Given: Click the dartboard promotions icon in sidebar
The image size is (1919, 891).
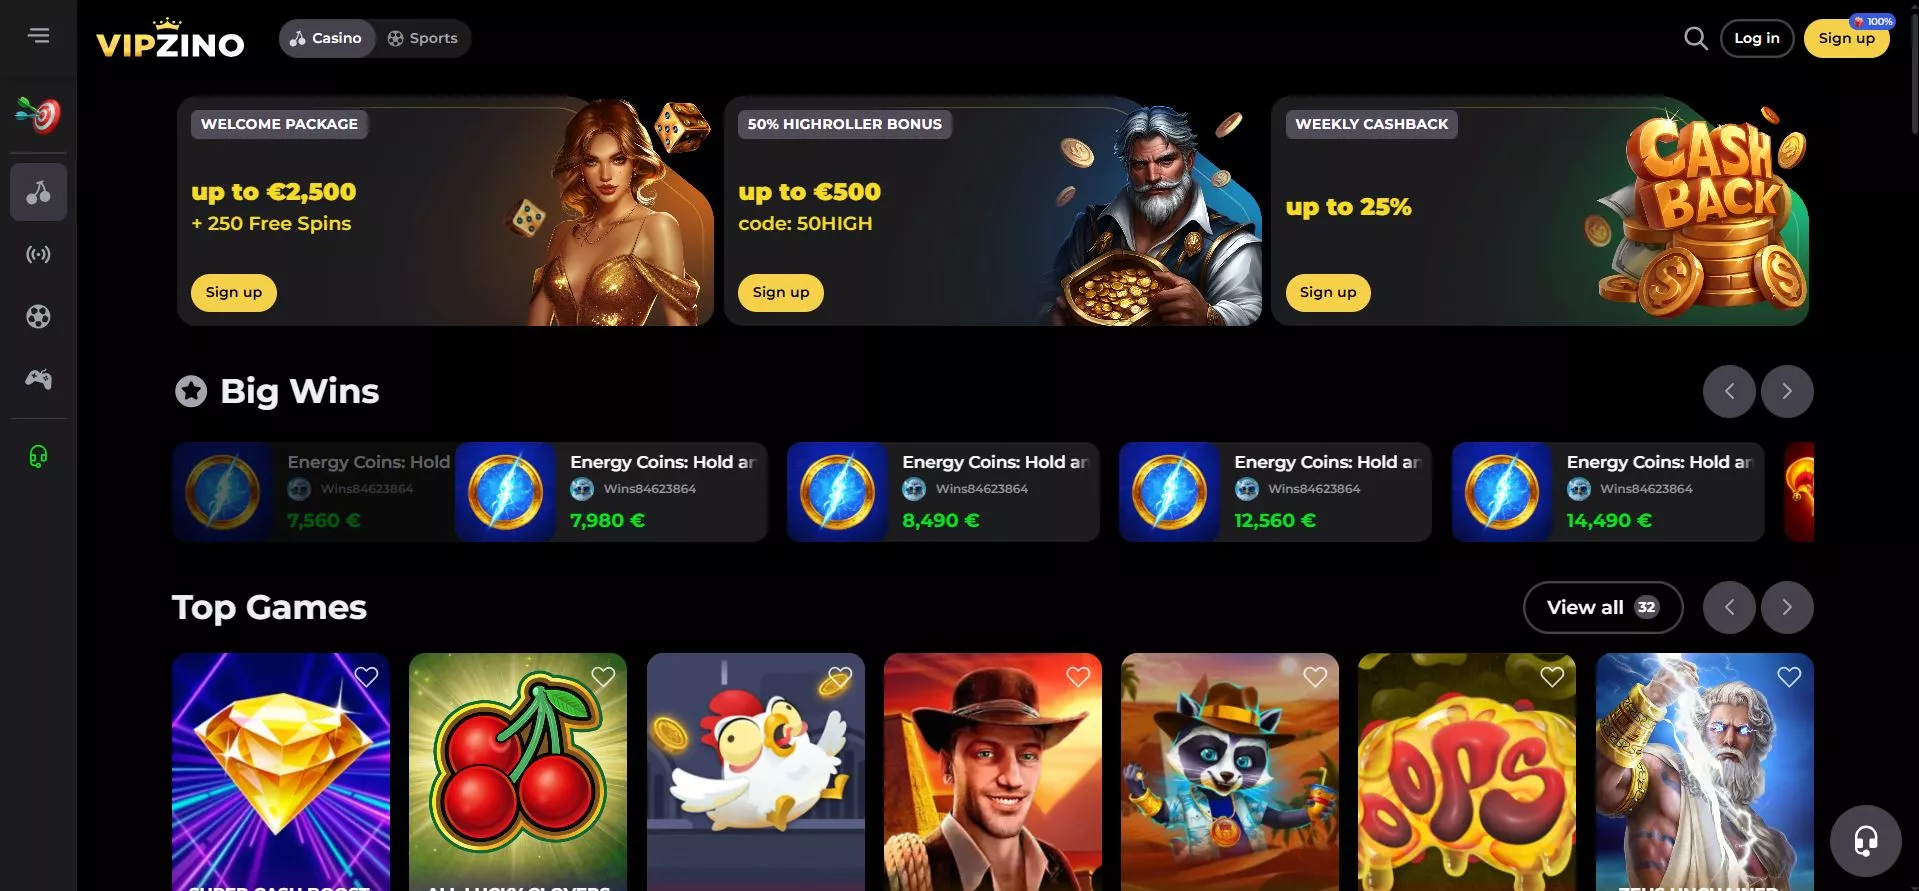Looking at the screenshot, I should point(38,115).
